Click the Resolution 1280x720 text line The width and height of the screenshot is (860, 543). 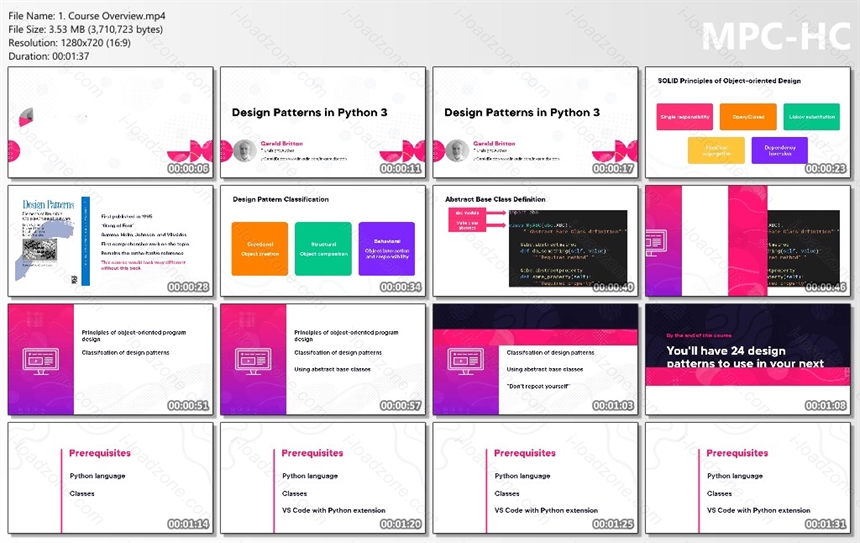click(x=70, y=42)
